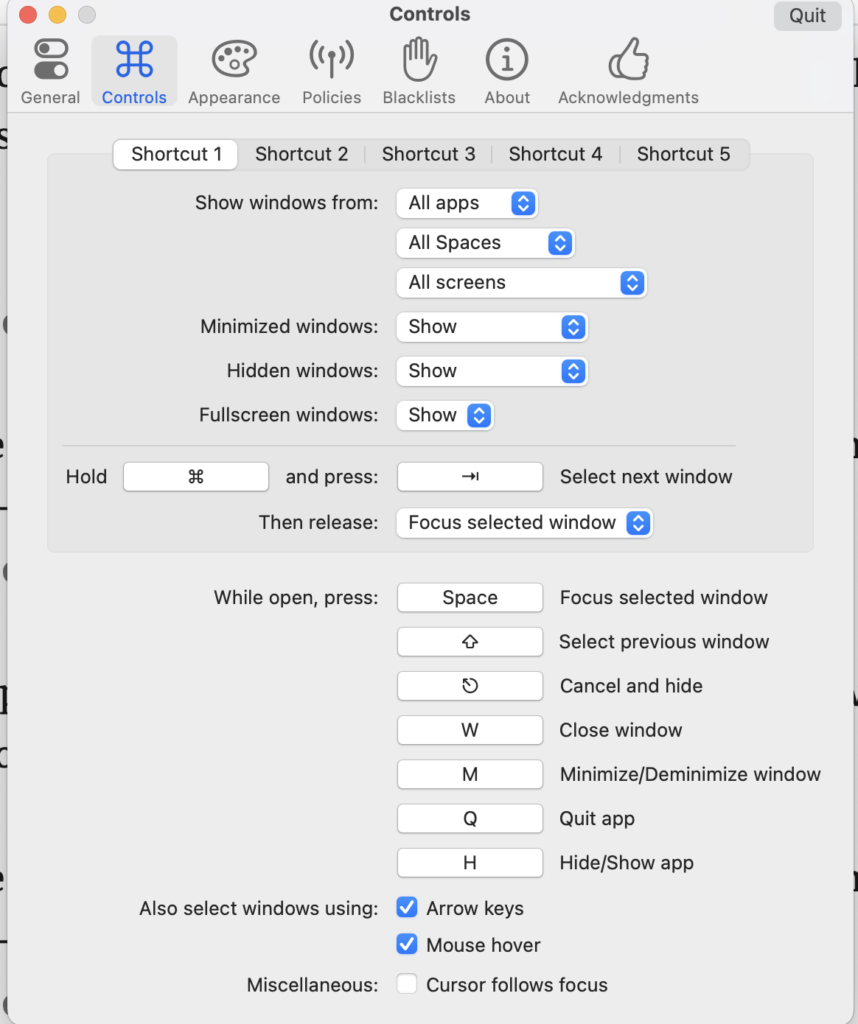The image size is (858, 1024).
Task: Click the Space shortcut field
Action: pyautogui.click(x=470, y=598)
